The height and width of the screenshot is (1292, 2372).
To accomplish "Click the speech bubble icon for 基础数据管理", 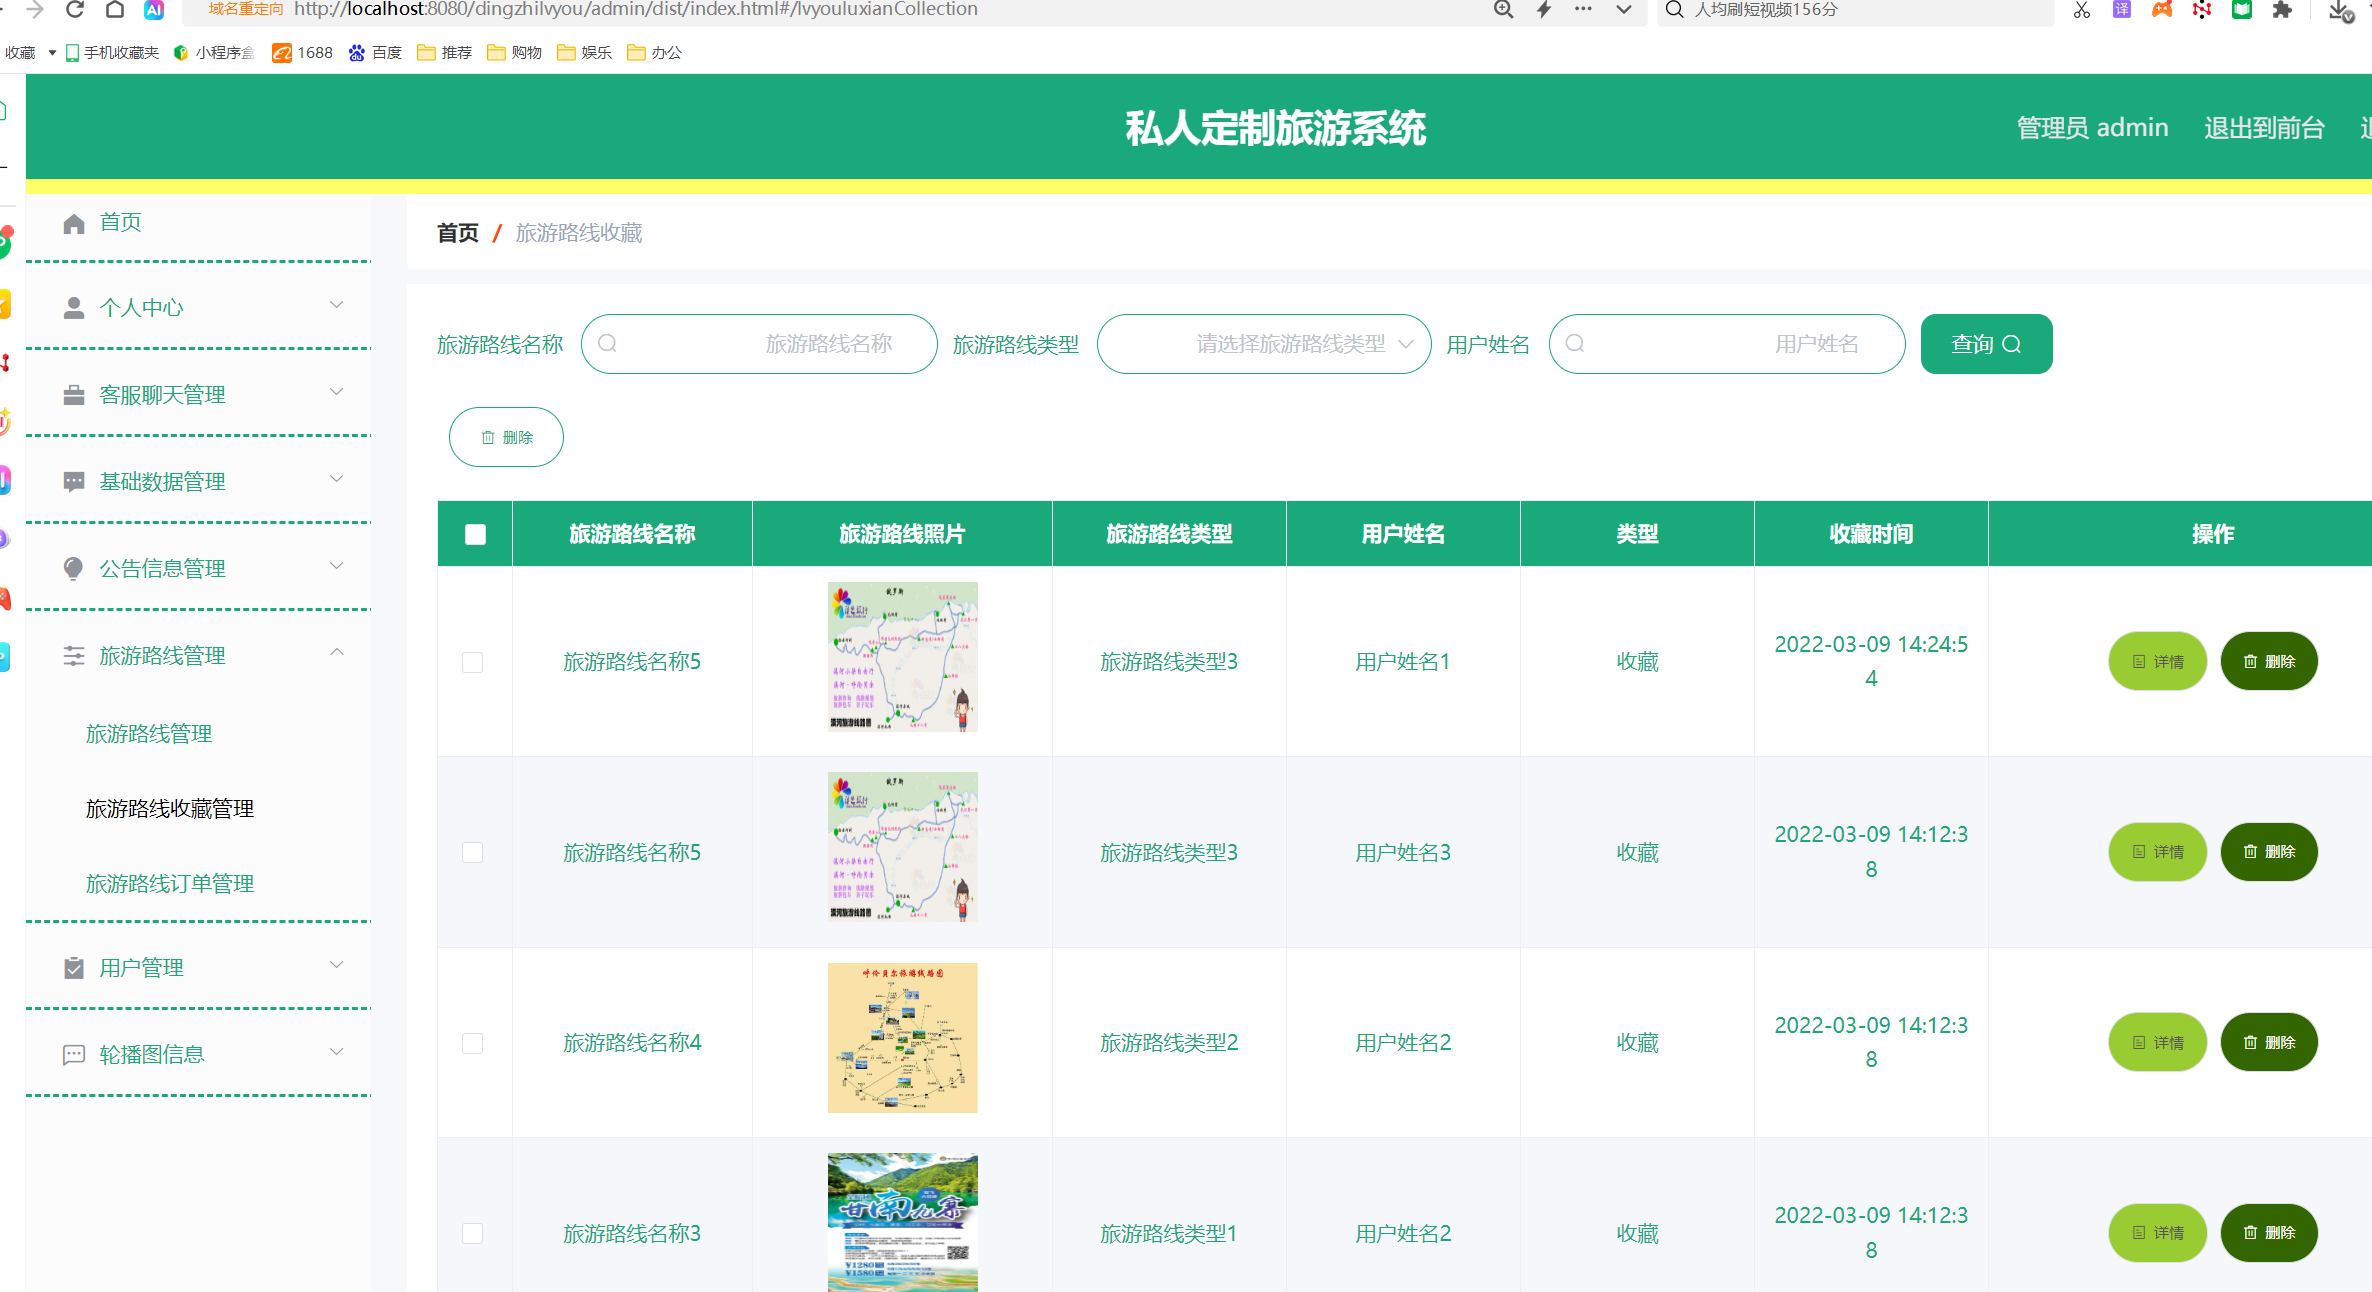I will [73, 481].
